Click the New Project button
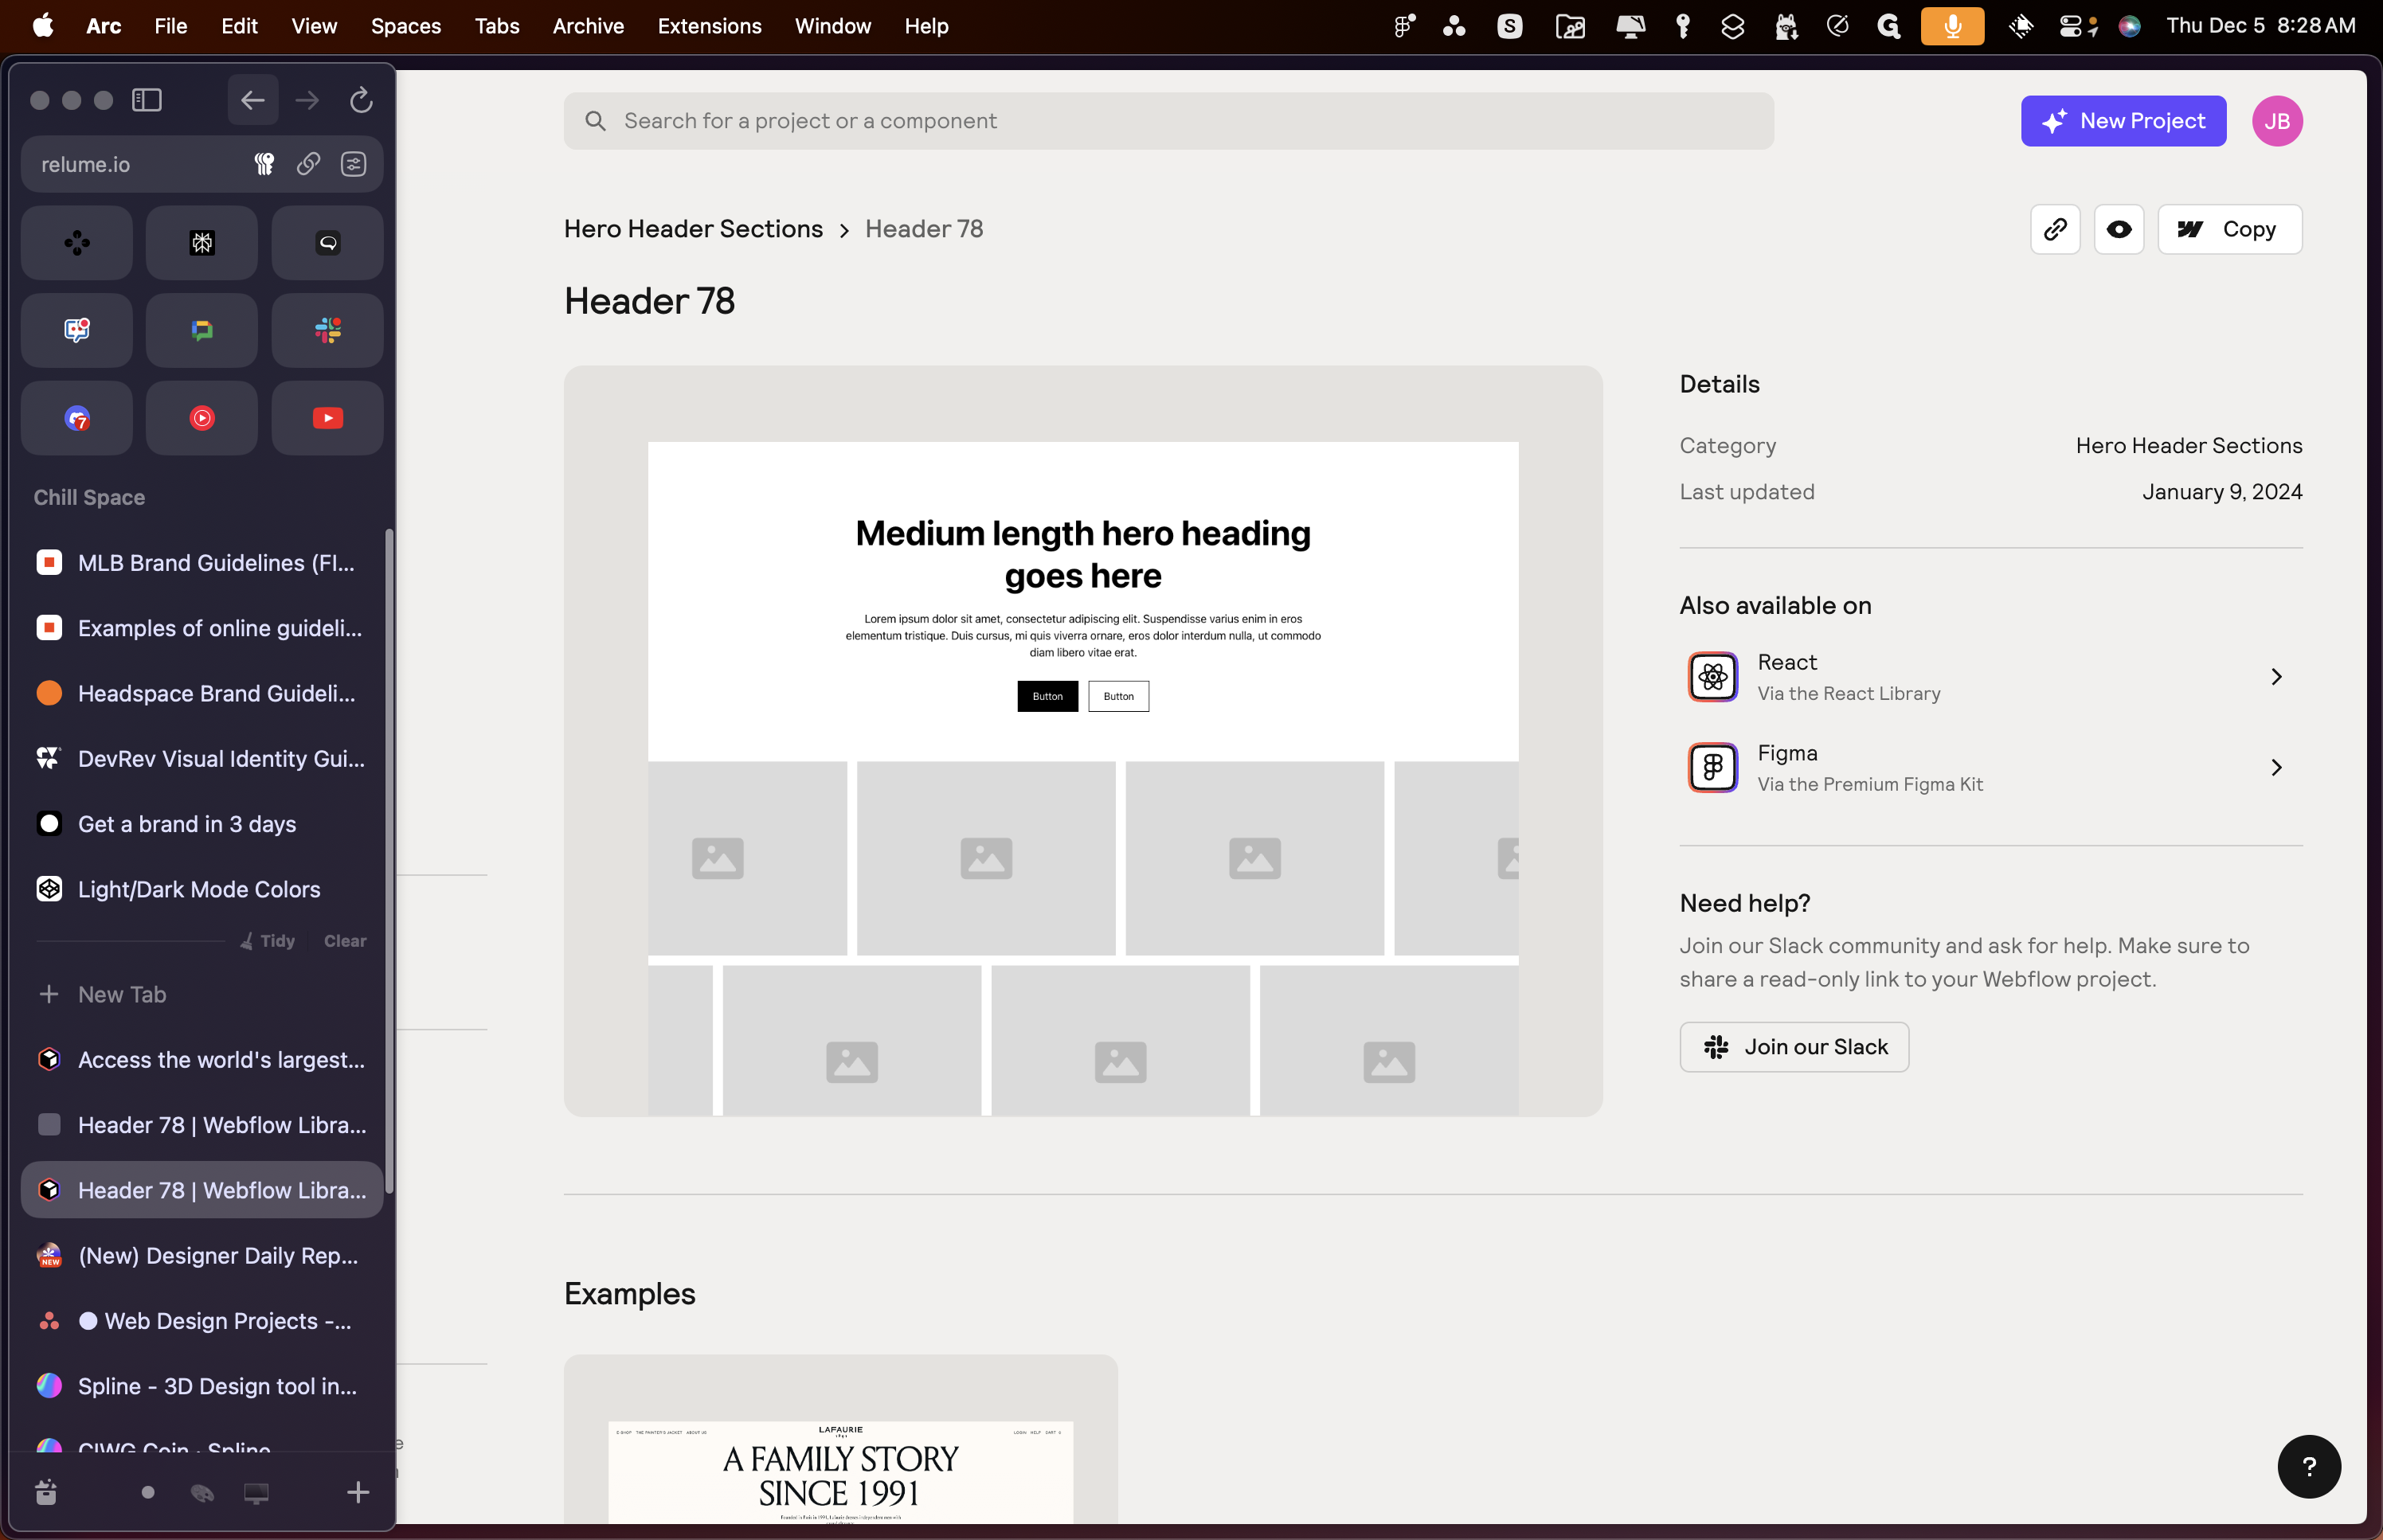Screen dimensions: 2383x1540 [2123, 121]
